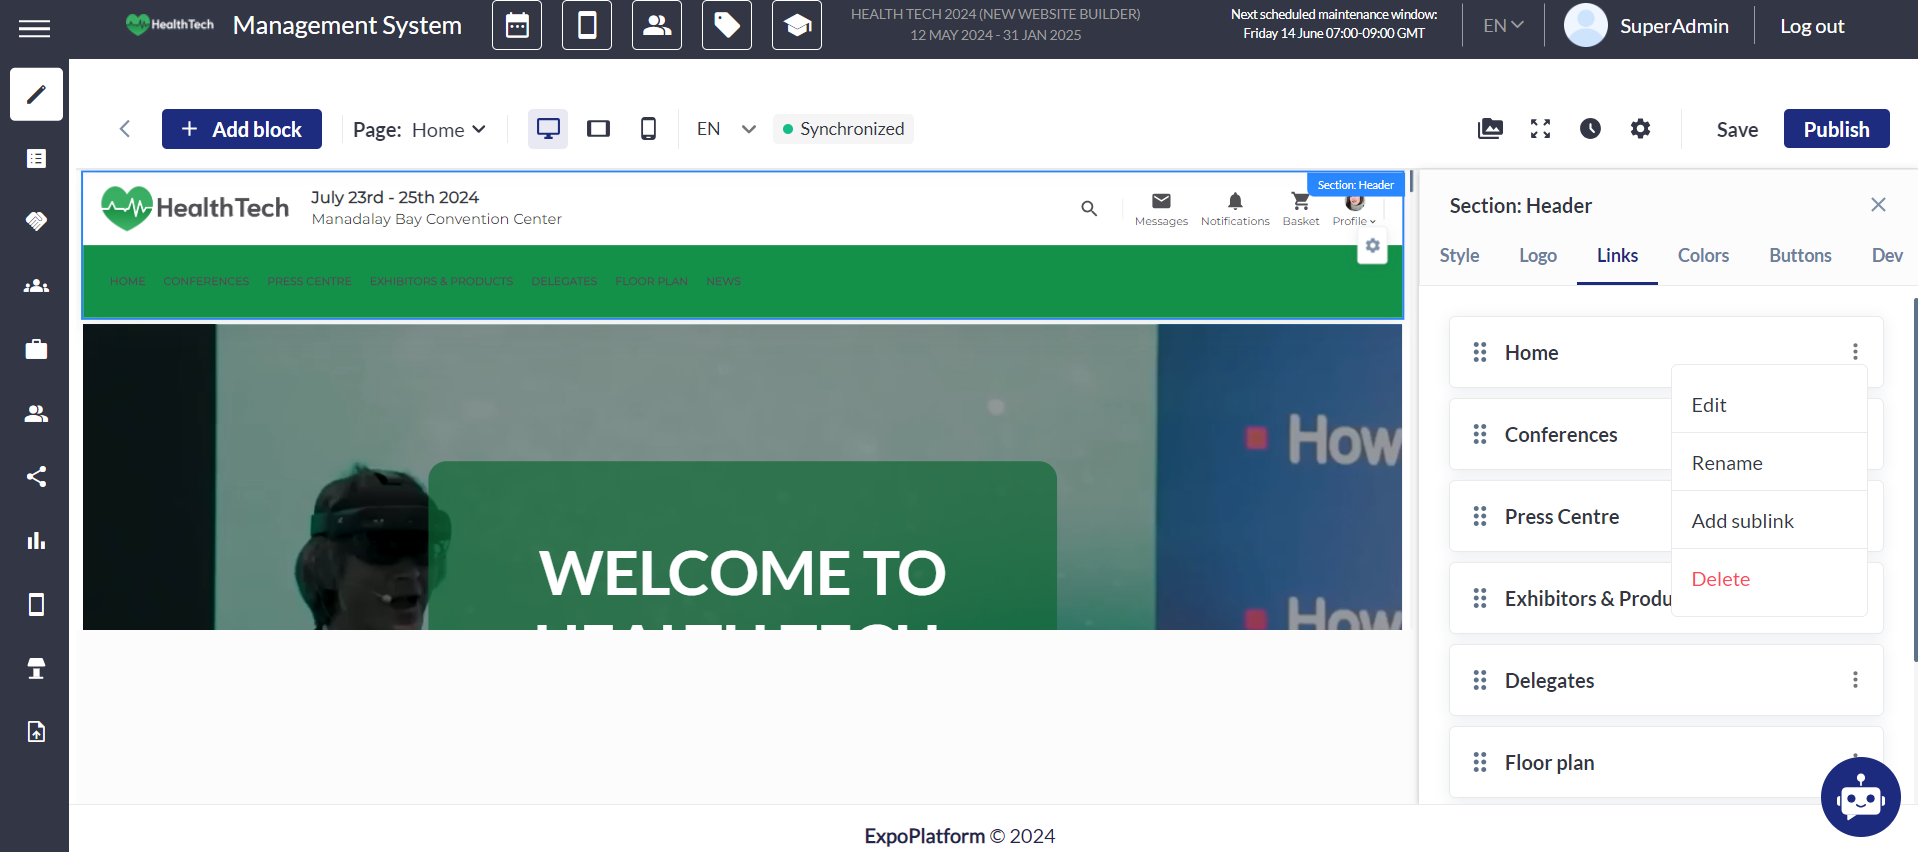Click PRESS CENTRE in the green nav bar

click(309, 282)
